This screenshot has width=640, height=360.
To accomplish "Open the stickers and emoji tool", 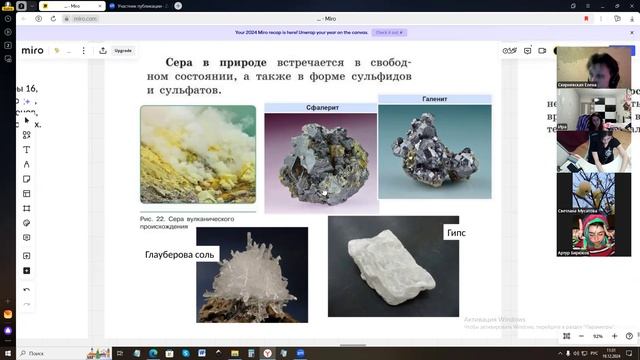I will 27,223.
